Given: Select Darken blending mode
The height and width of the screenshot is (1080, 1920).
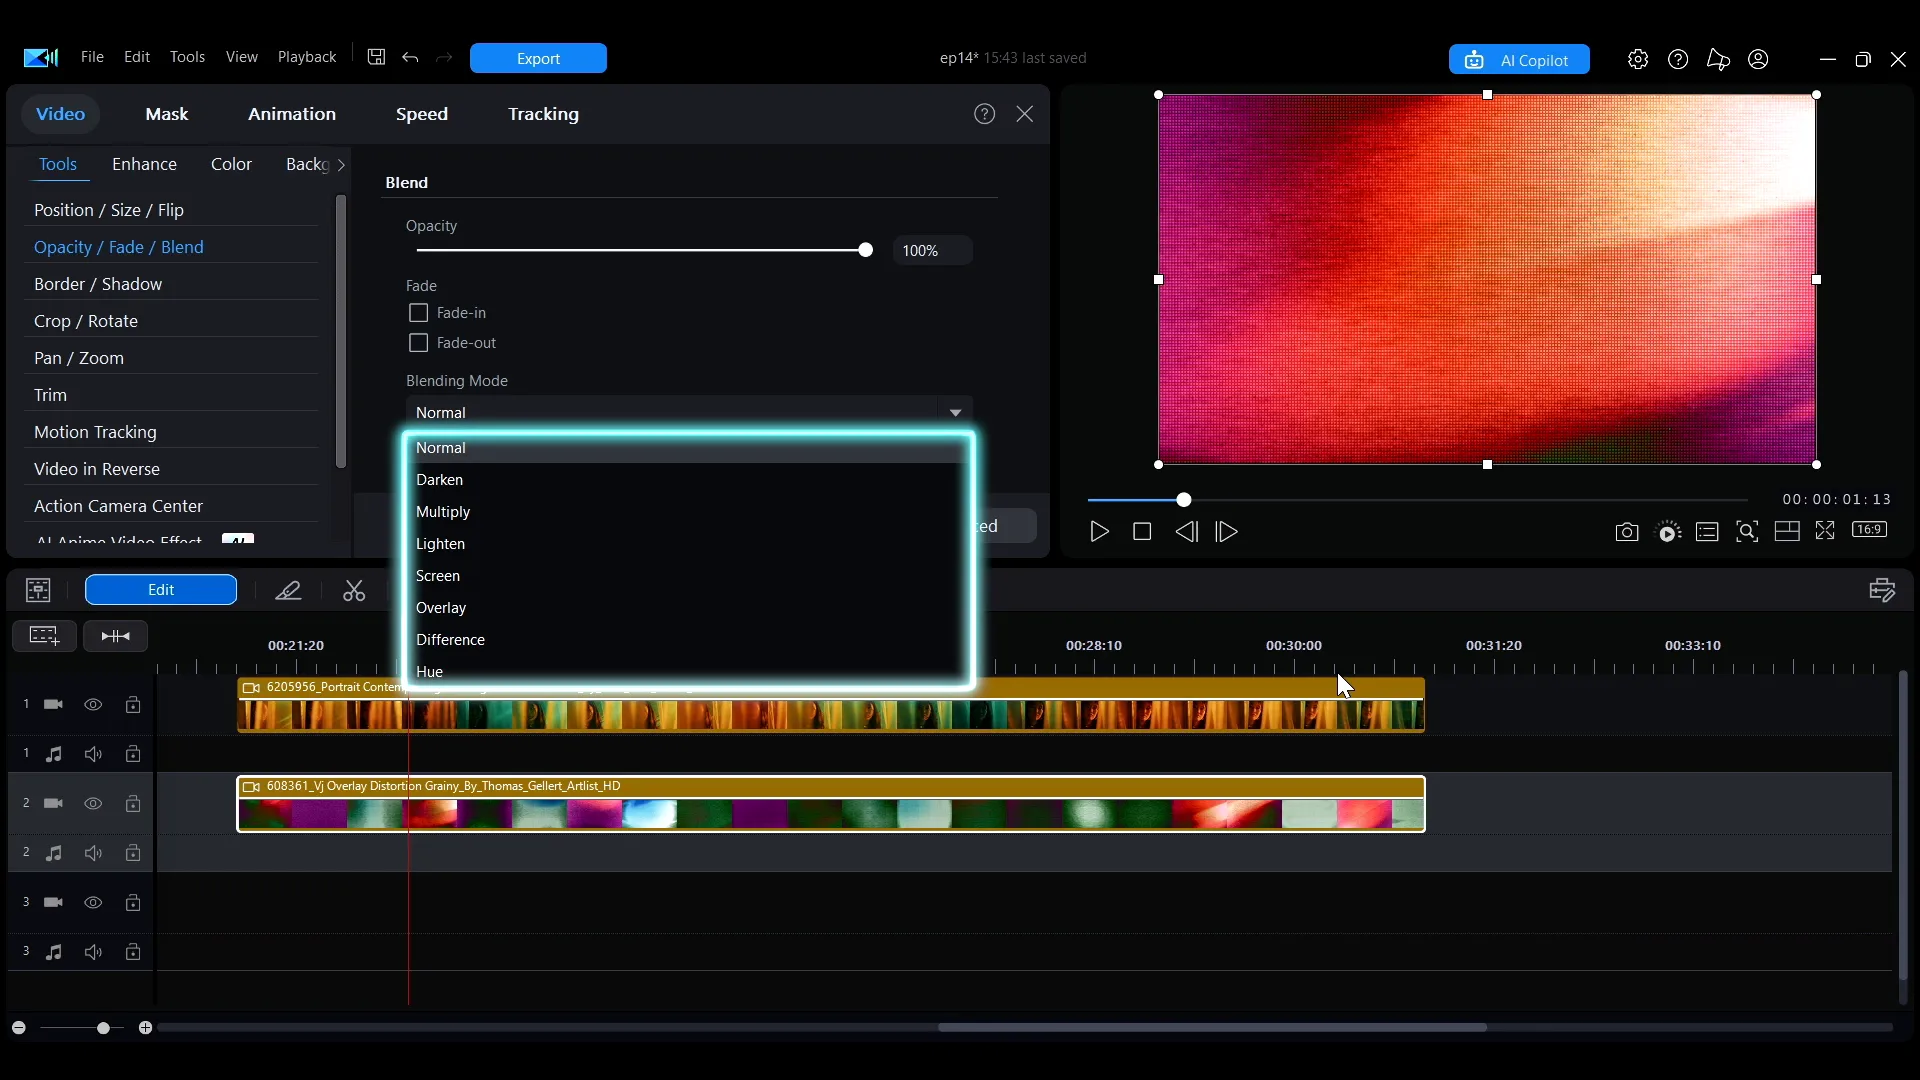Looking at the screenshot, I should pyautogui.click(x=688, y=480).
